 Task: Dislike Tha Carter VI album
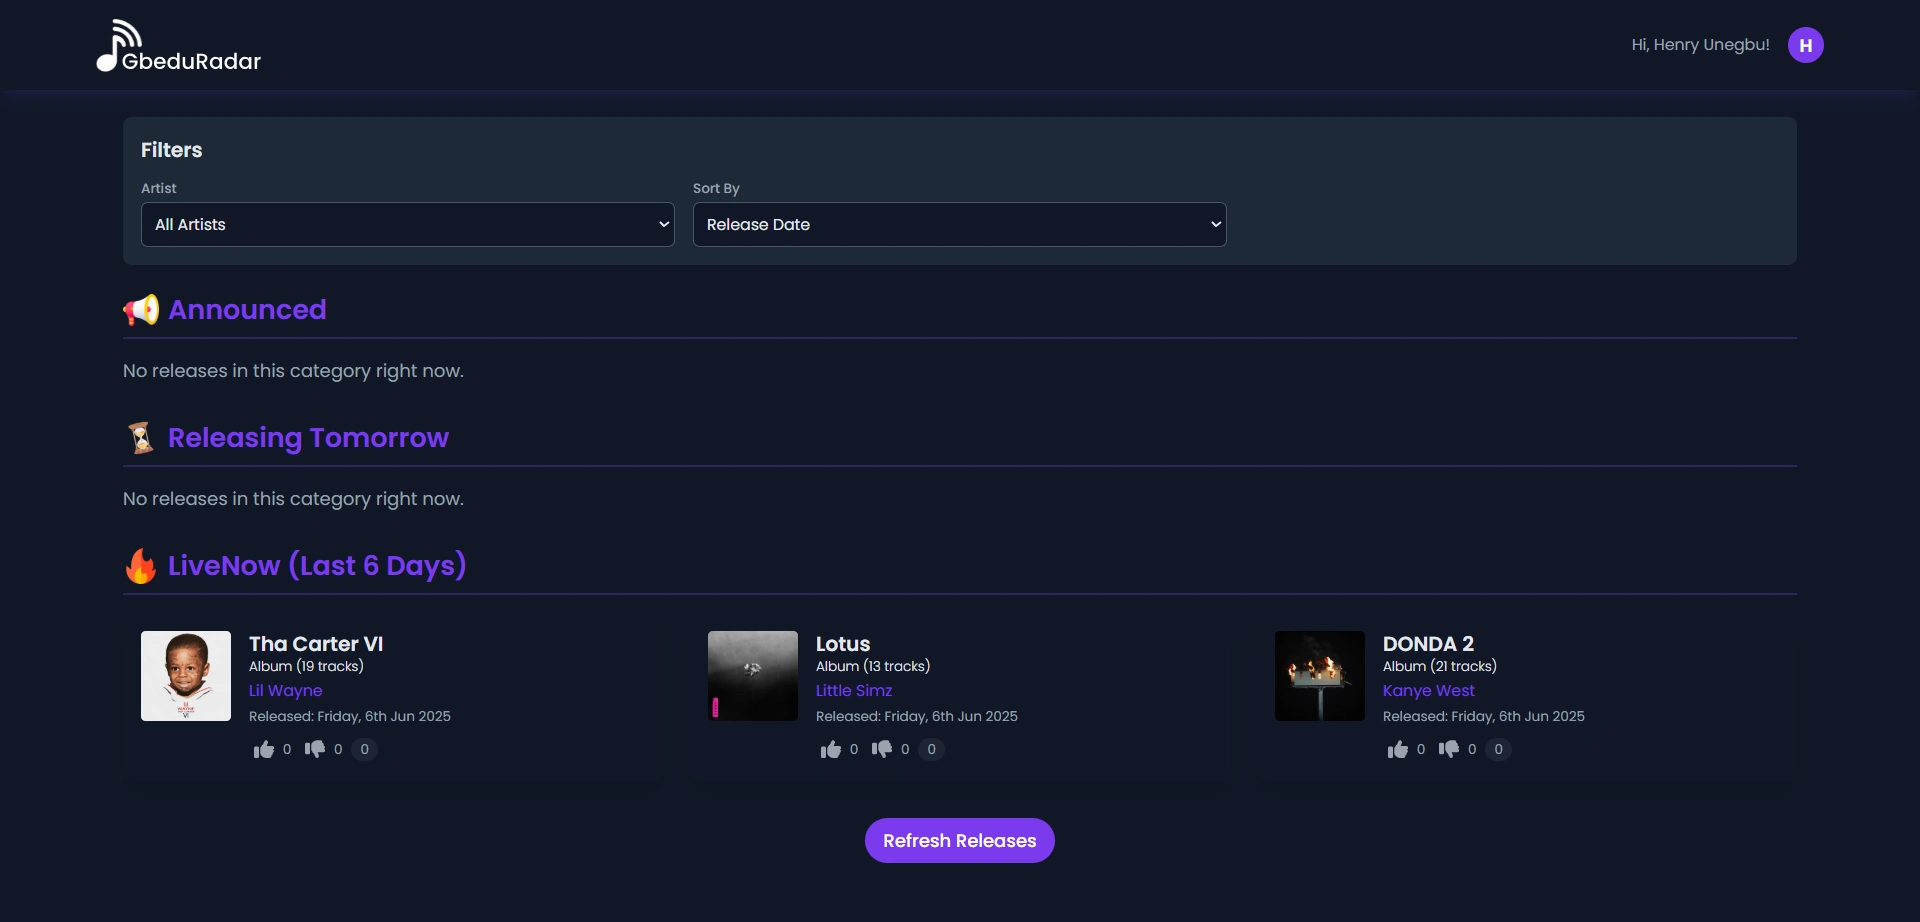point(315,749)
